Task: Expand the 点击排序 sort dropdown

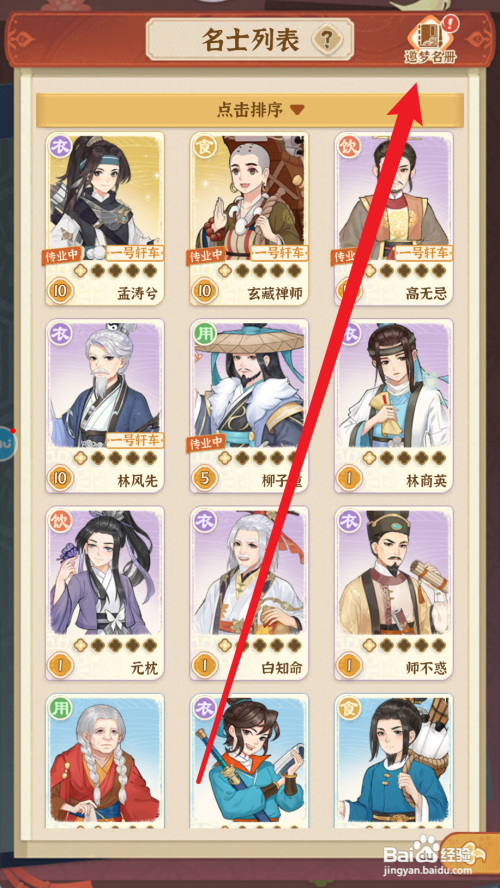Action: point(250,110)
